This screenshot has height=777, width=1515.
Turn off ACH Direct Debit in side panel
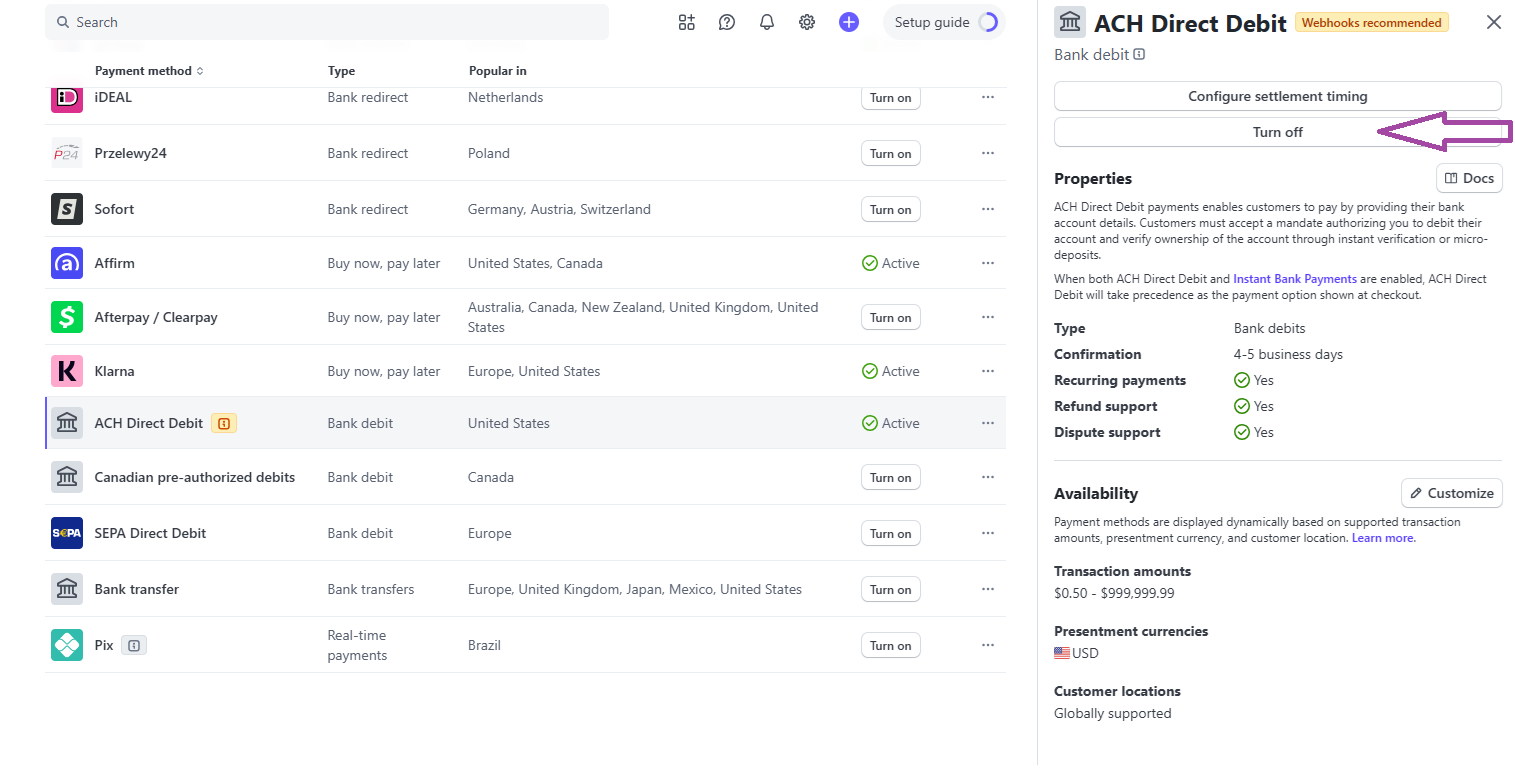coord(1277,132)
